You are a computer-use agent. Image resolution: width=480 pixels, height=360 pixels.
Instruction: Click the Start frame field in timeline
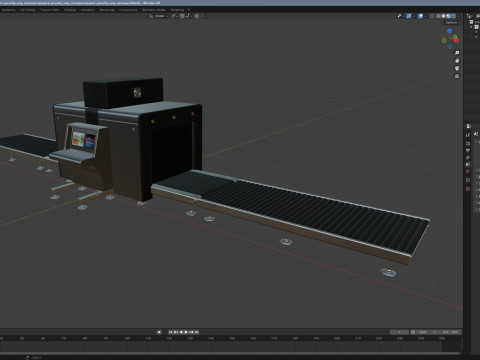click(x=427, y=332)
